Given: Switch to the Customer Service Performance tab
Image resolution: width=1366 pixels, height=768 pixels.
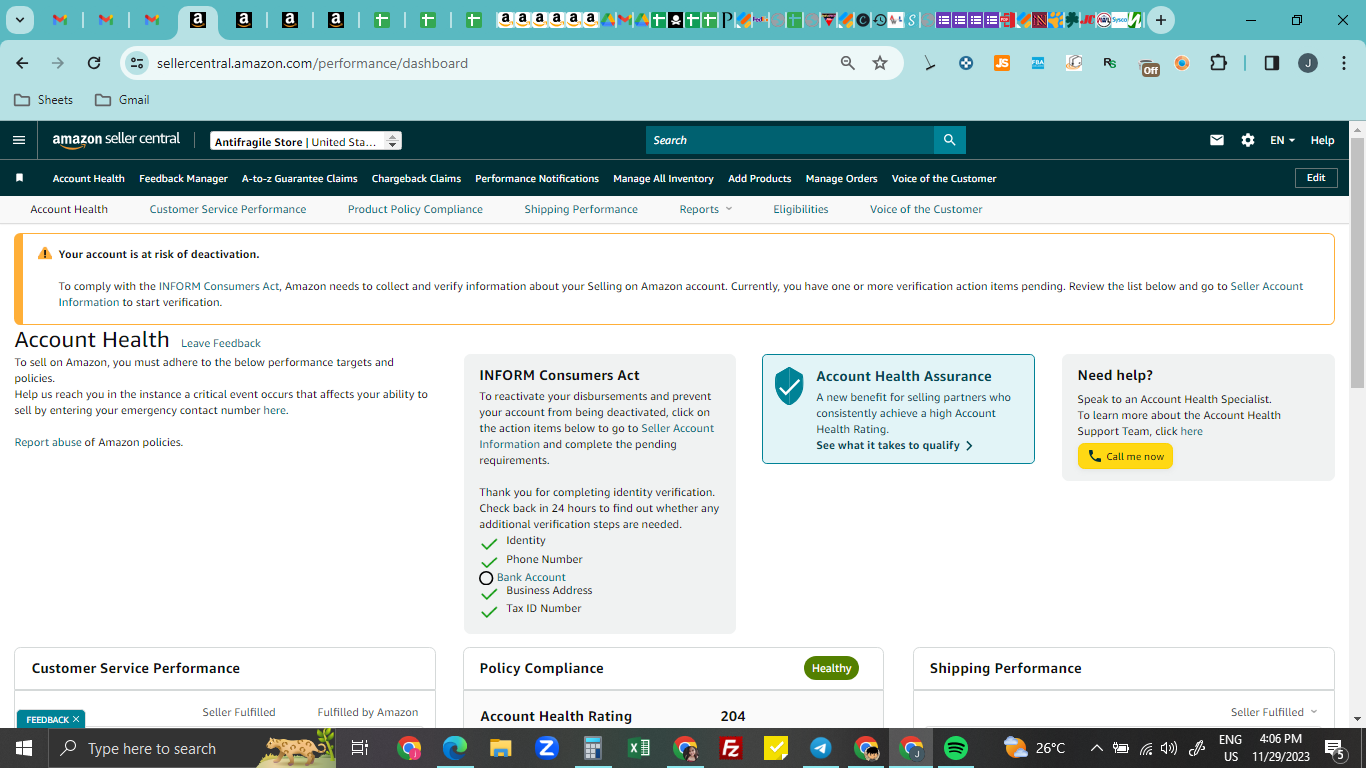Looking at the screenshot, I should tap(228, 209).
